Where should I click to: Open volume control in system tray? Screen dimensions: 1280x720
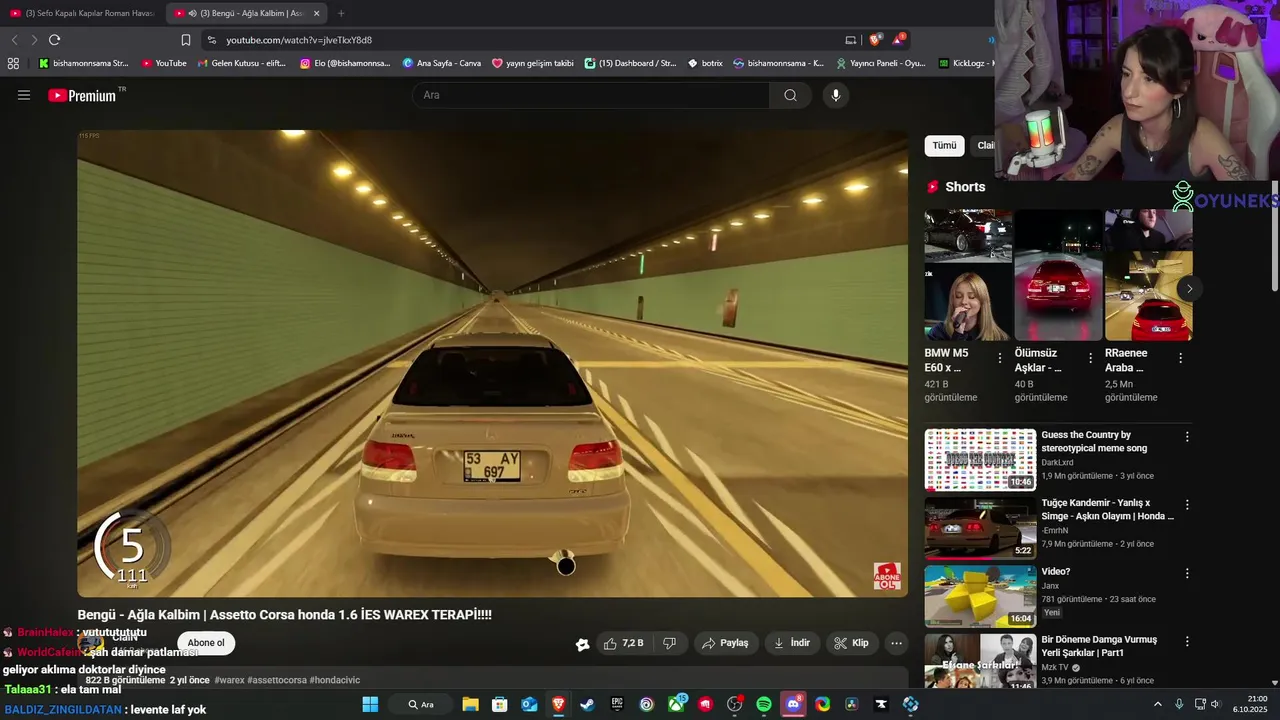1216,704
